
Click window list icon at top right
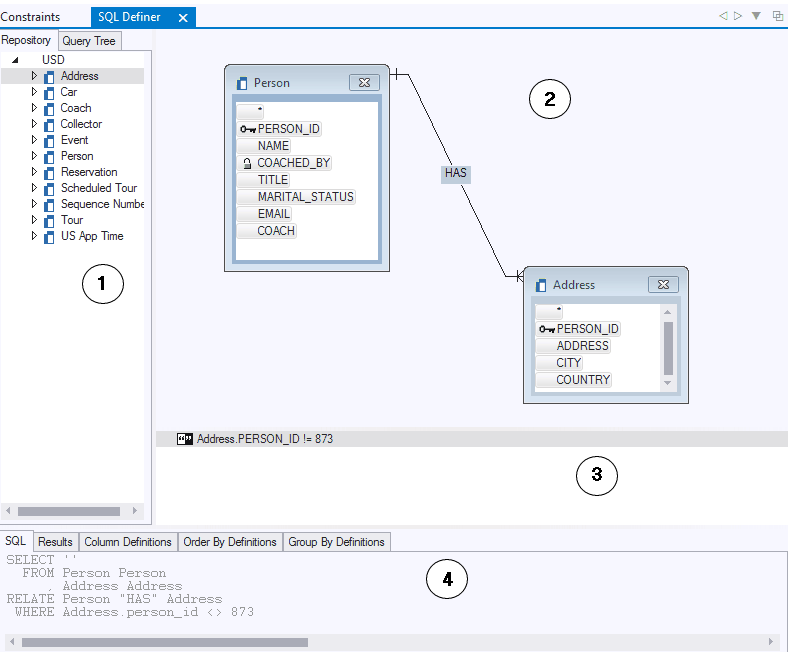pos(778,16)
